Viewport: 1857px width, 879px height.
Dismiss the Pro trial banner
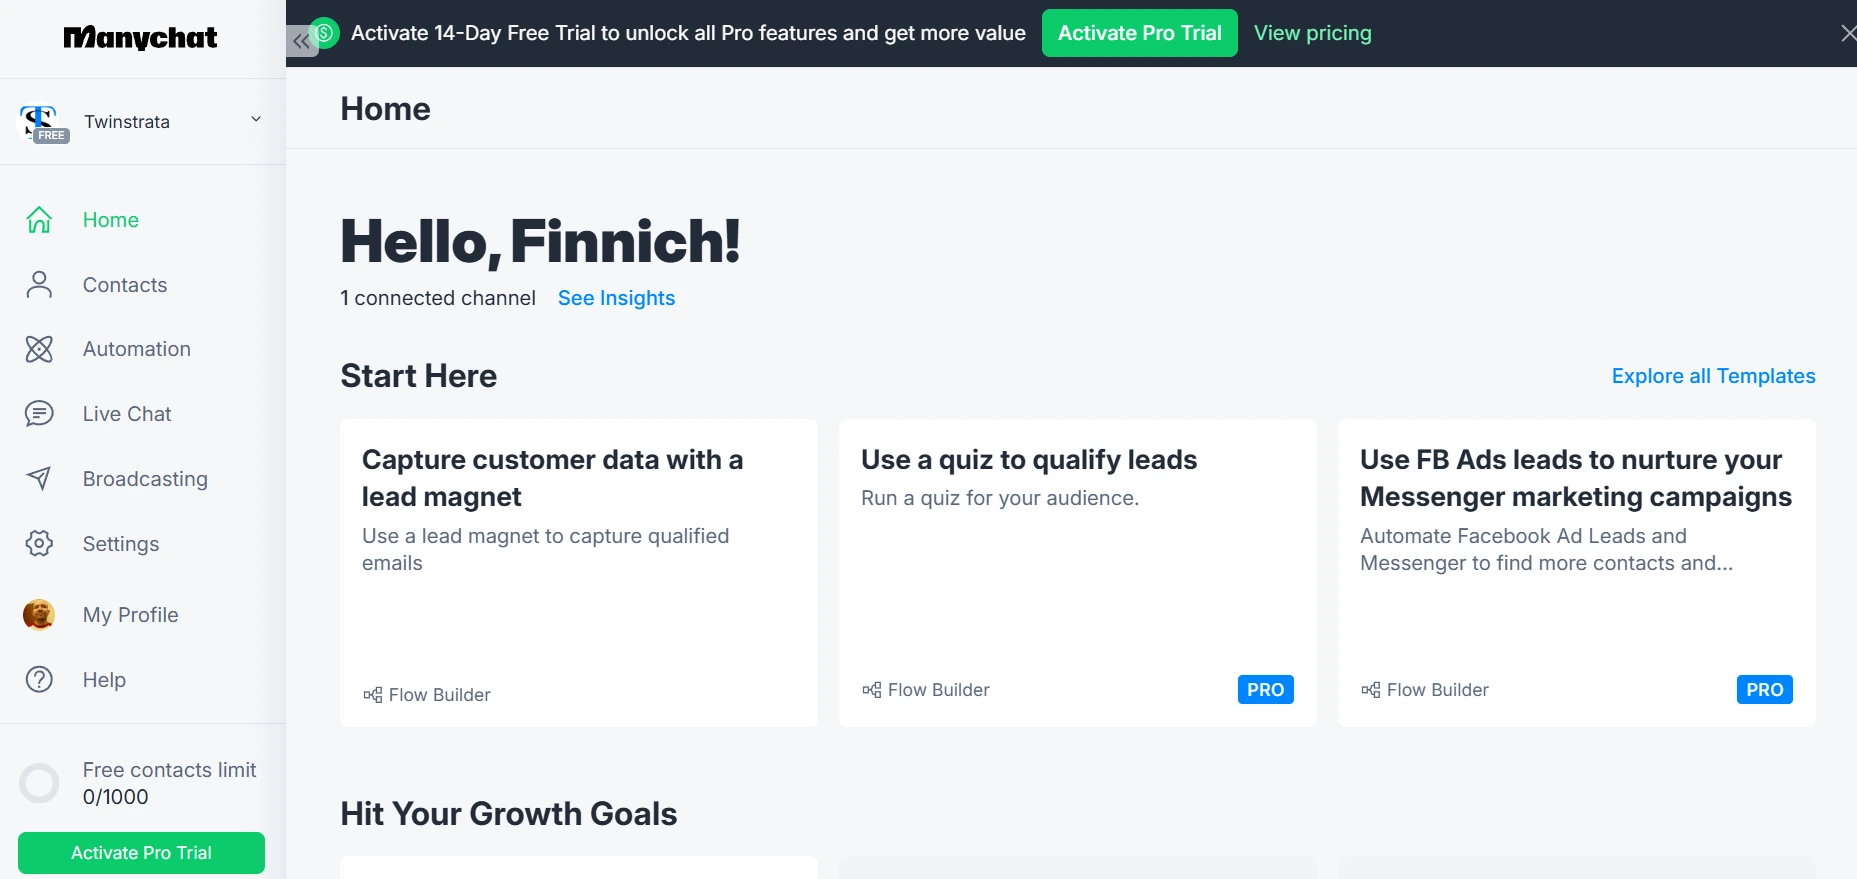[1847, 33]
